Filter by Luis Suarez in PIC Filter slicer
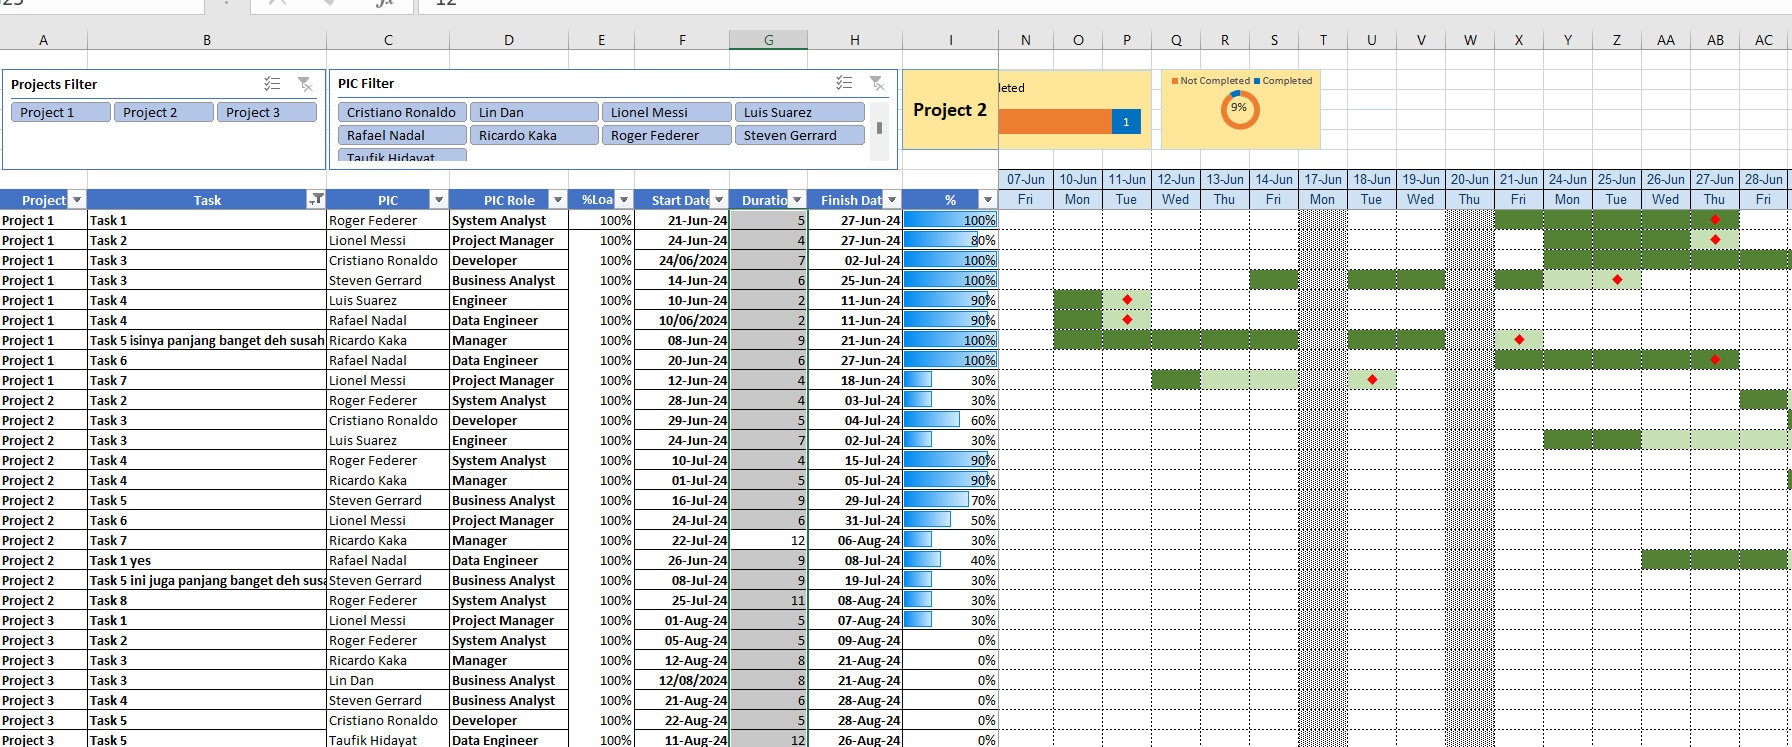Screen dimensions: 1792x747 800,112
